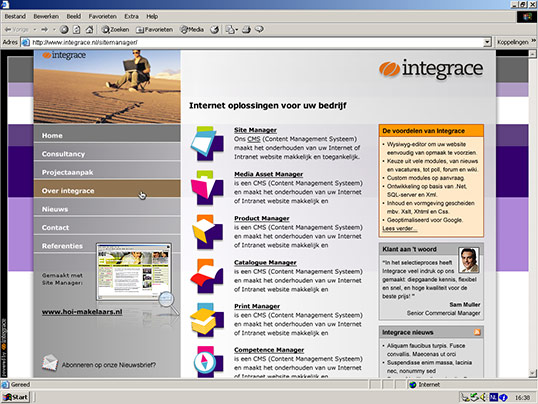
Task: Click the Windows Start button
Action: click(x=15, y=397)
